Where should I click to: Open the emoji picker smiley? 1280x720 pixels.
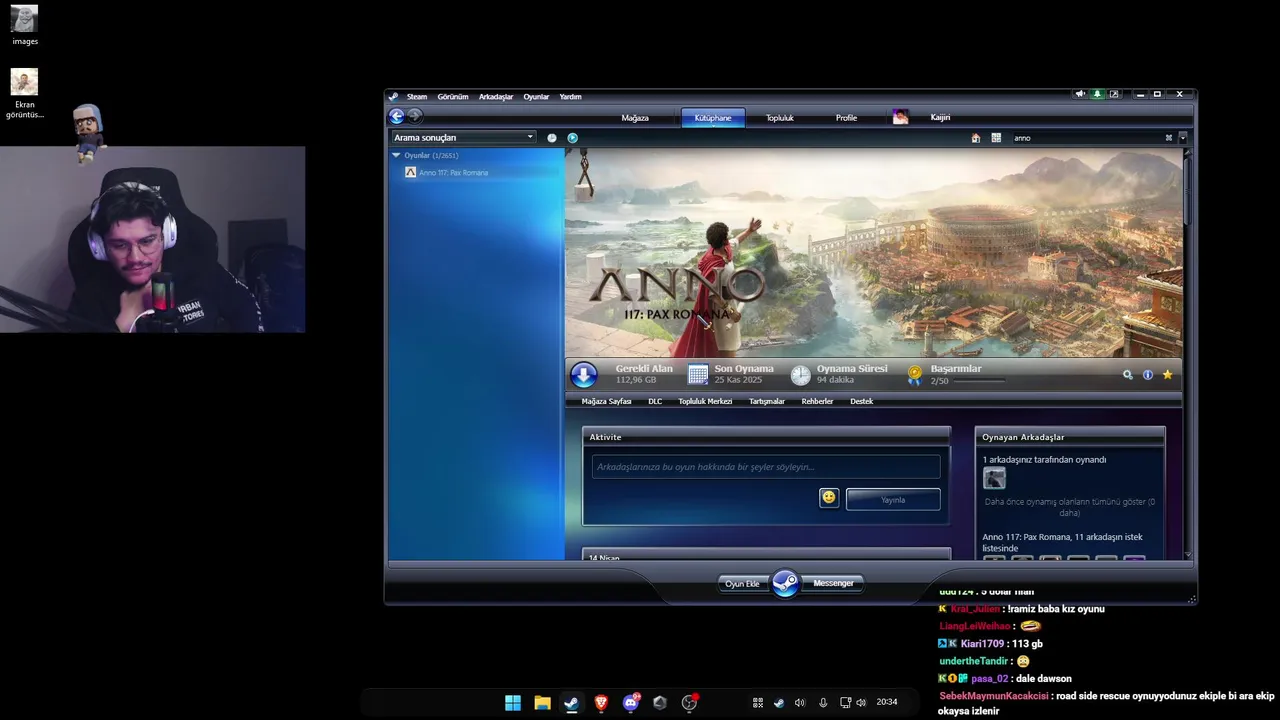coord(829,498)
